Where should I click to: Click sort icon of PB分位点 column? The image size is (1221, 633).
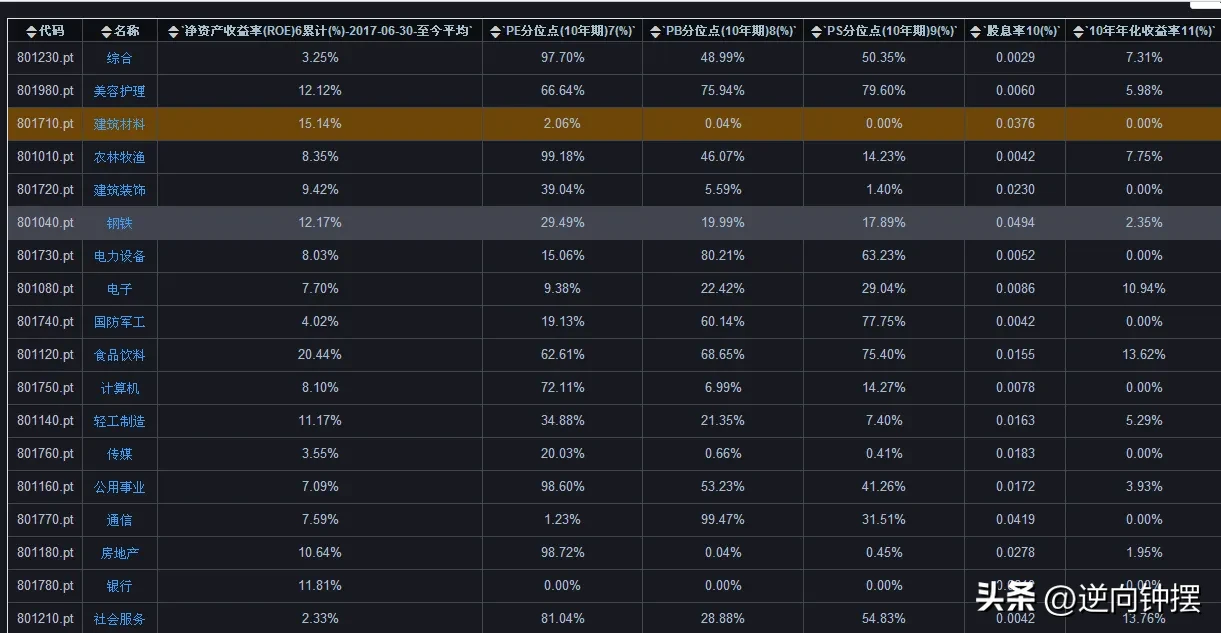tap(656, 31)
